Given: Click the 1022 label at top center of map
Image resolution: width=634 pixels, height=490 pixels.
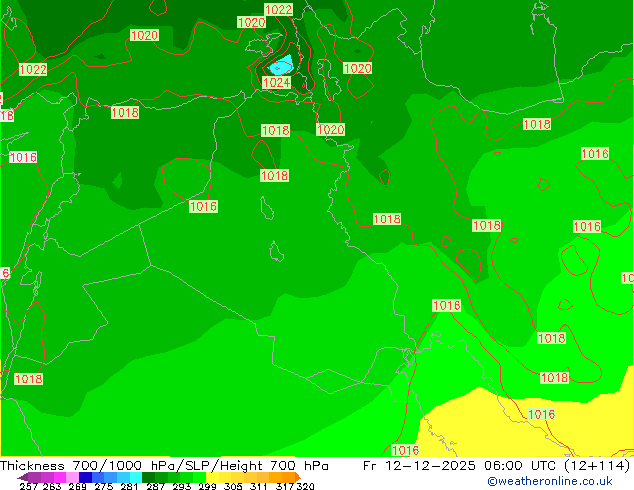Looking at the screenshot, I should (x=279, y=10).
